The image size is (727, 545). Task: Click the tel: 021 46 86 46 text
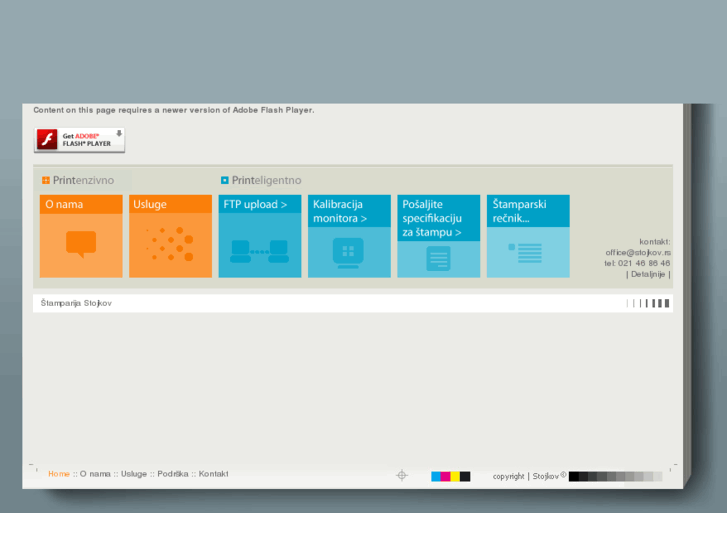click(637, 263)
